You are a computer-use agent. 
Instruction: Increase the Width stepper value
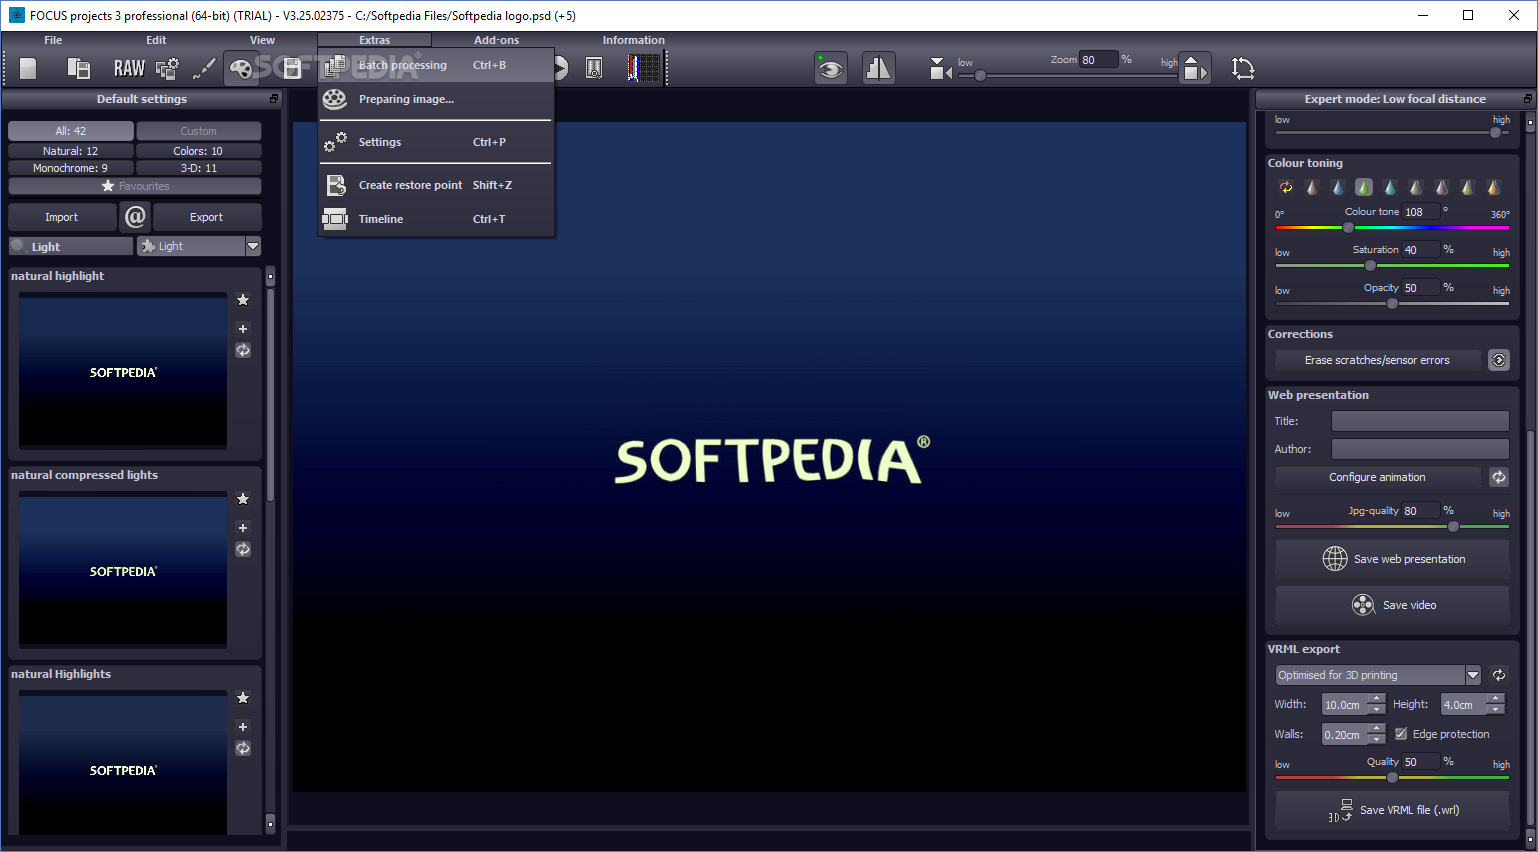pyautogui.click(x=1377, y=699)
